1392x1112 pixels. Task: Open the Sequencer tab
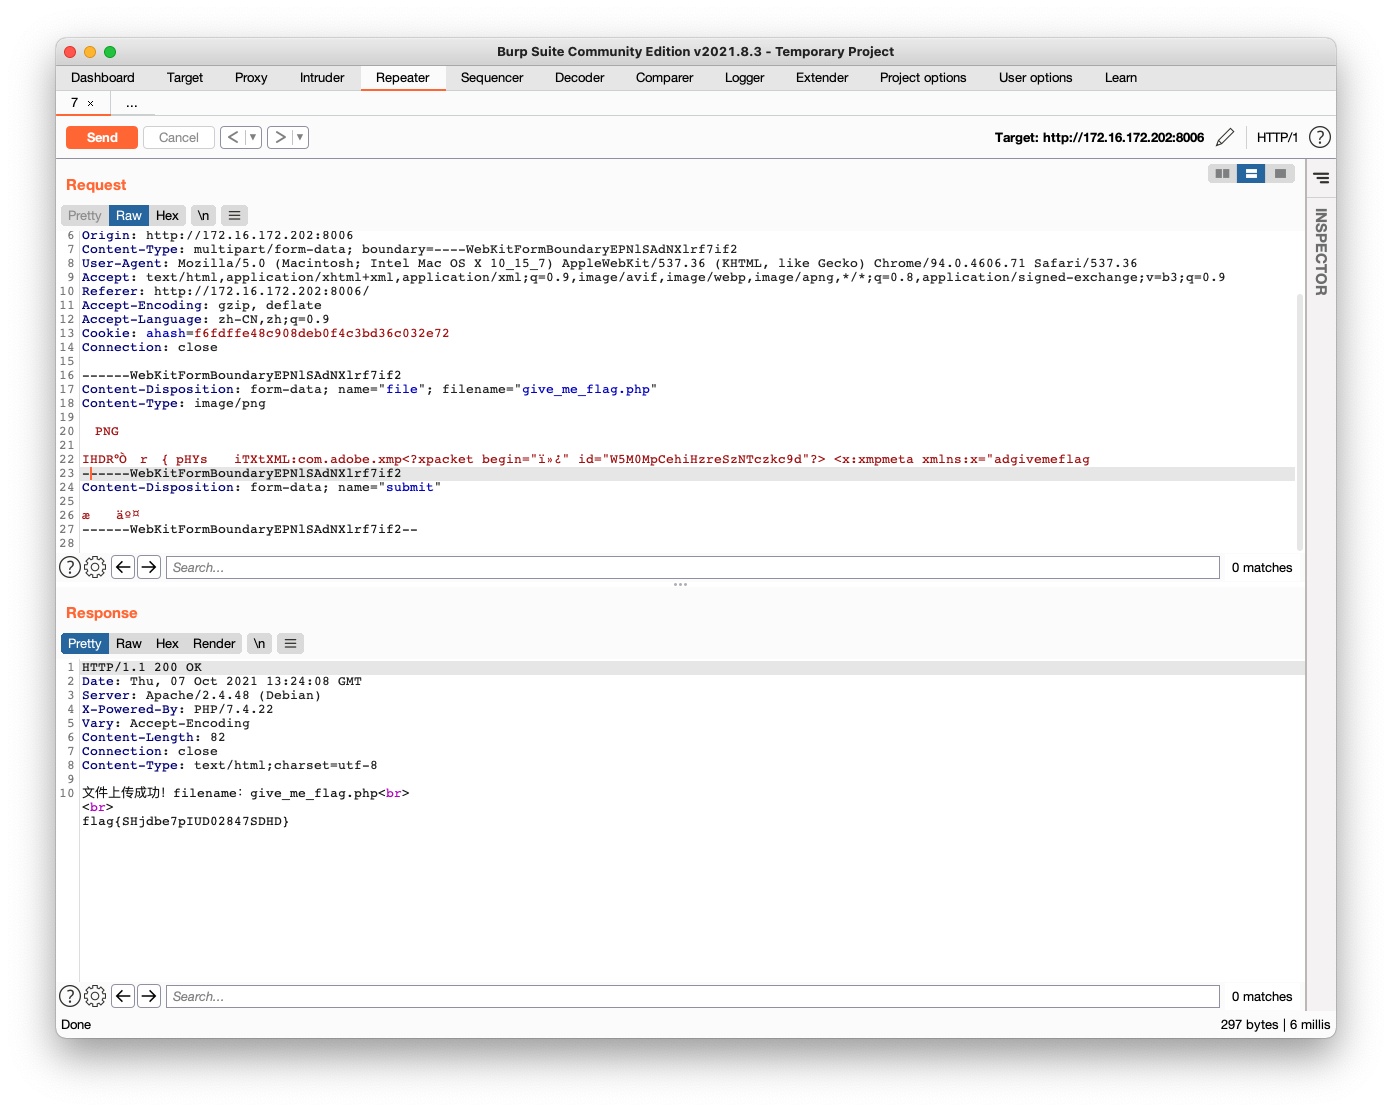tap(492, 77)
